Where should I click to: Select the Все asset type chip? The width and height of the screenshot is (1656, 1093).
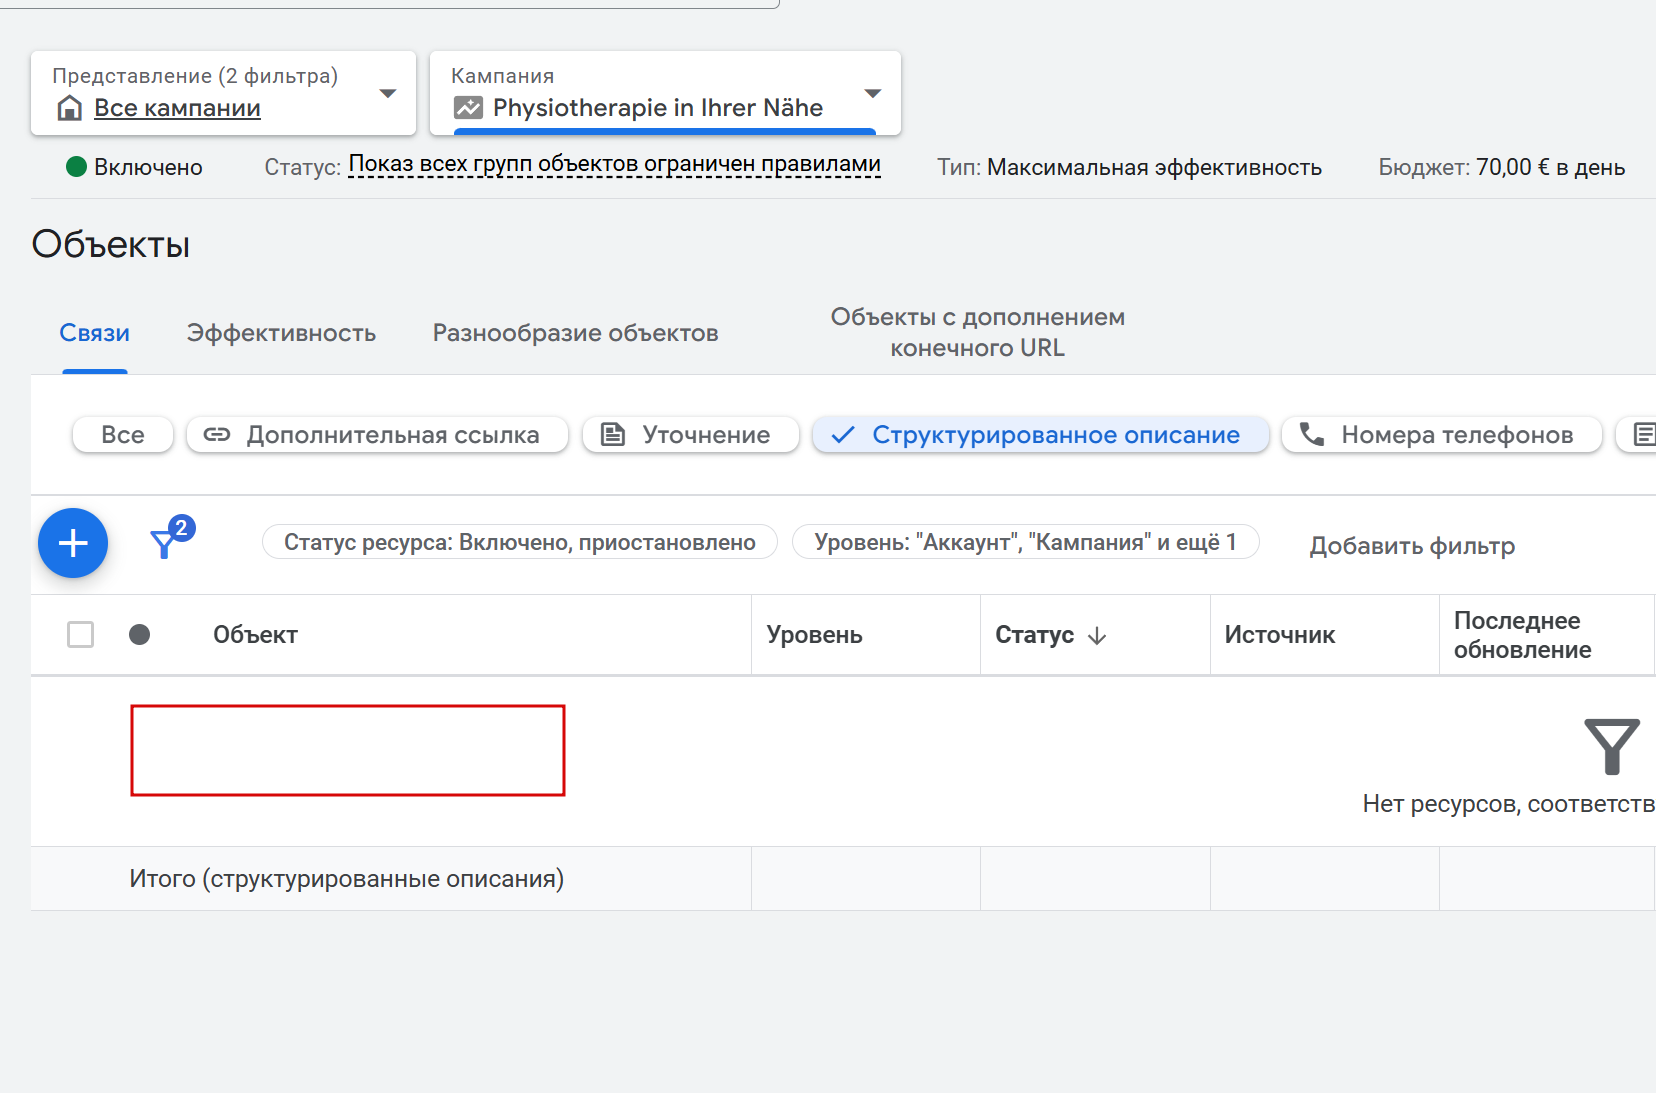coord(123,435)
